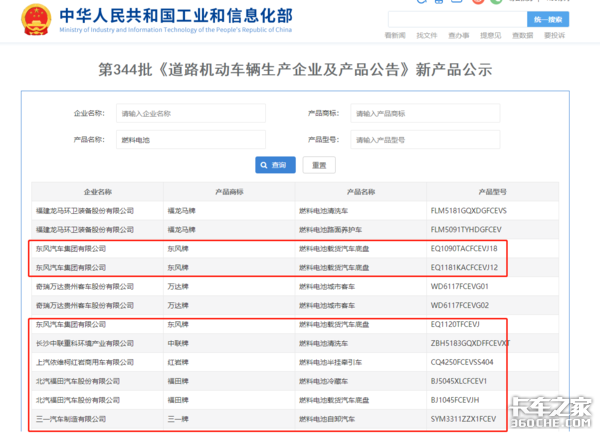This screenshot has width=600, height=434.
Task: Click the 产品商标 column header
Action: click(x=229, y=192)
